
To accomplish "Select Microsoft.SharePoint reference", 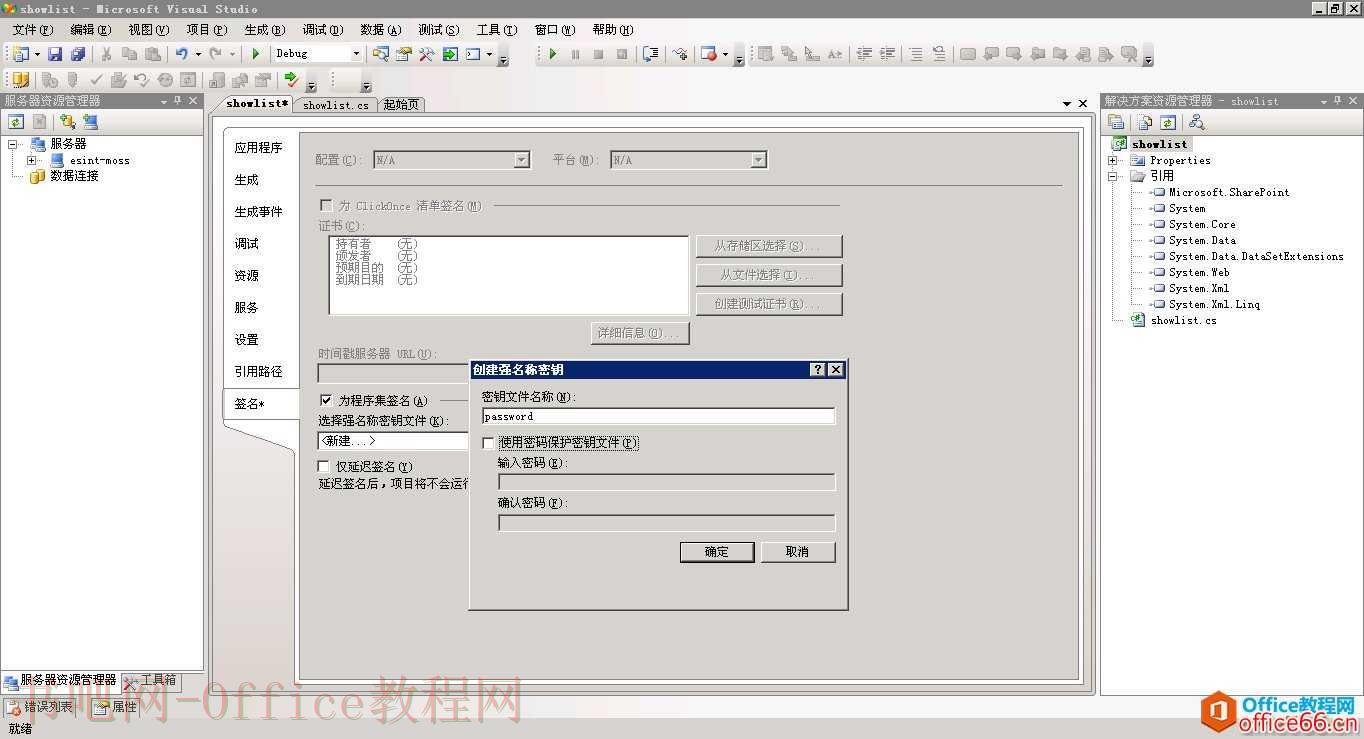I will (1229, 192).
